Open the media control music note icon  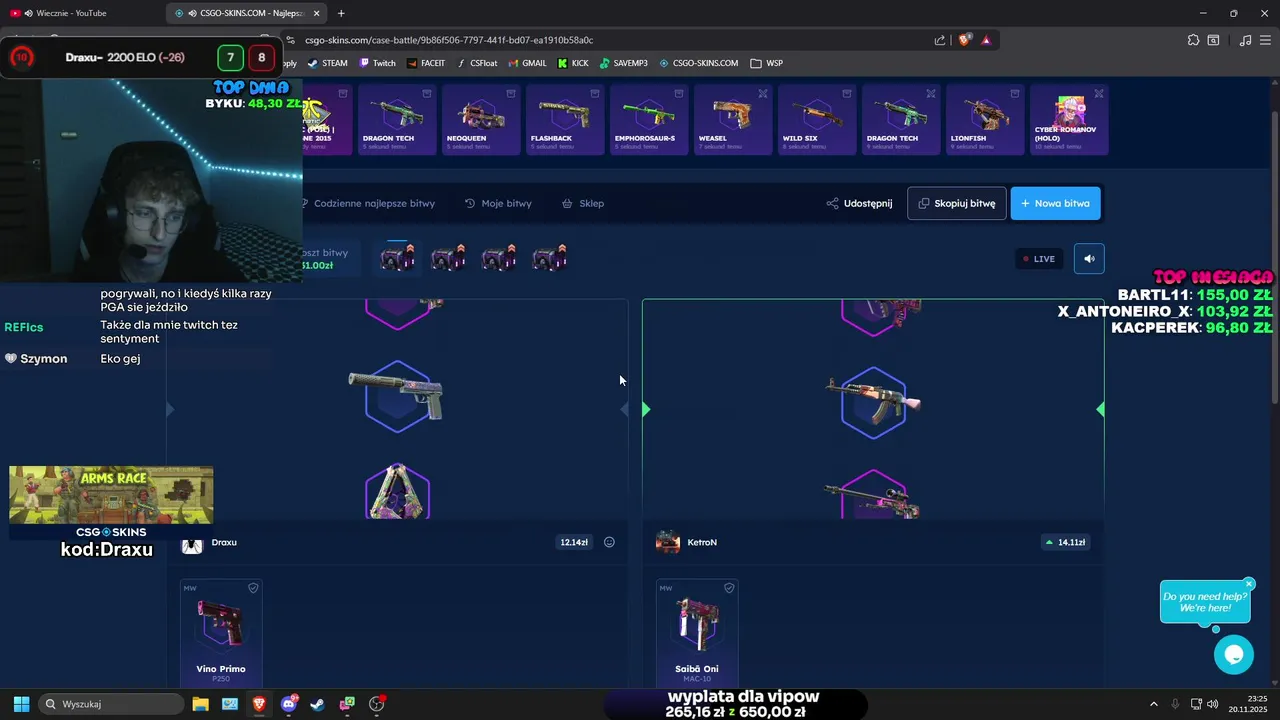pos(1245,40)
